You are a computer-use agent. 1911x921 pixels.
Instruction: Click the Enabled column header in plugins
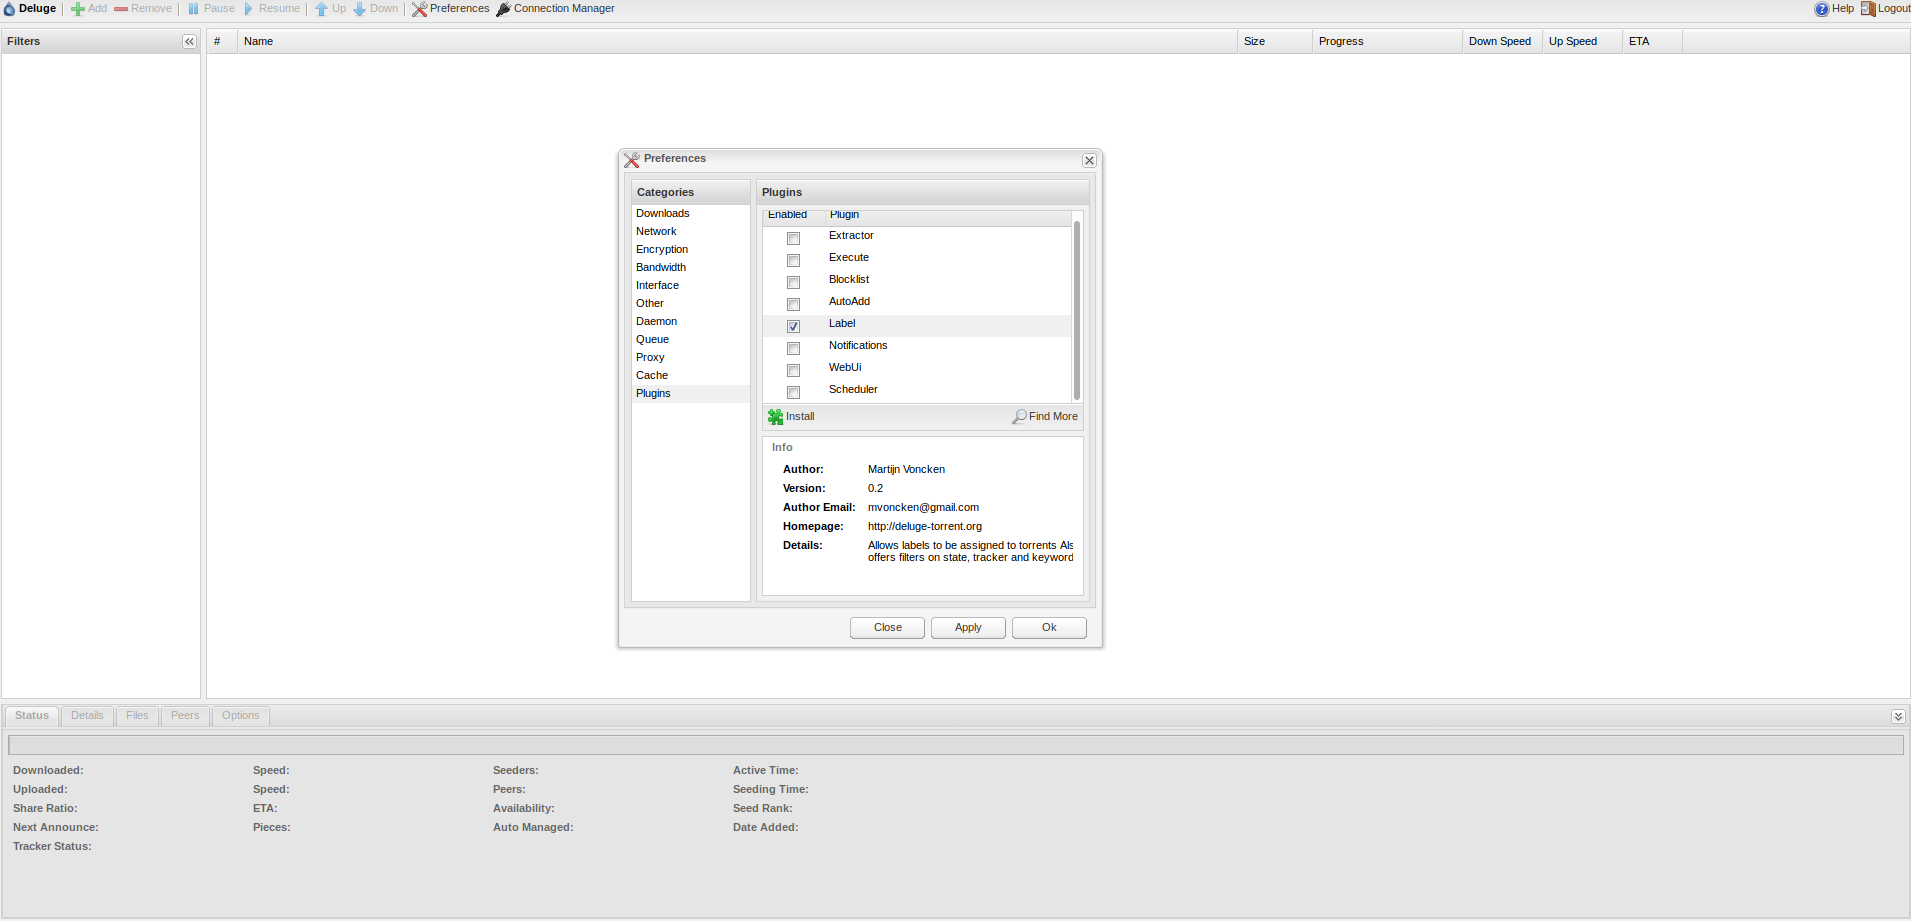pyautogui.click(x=794, y=216)
